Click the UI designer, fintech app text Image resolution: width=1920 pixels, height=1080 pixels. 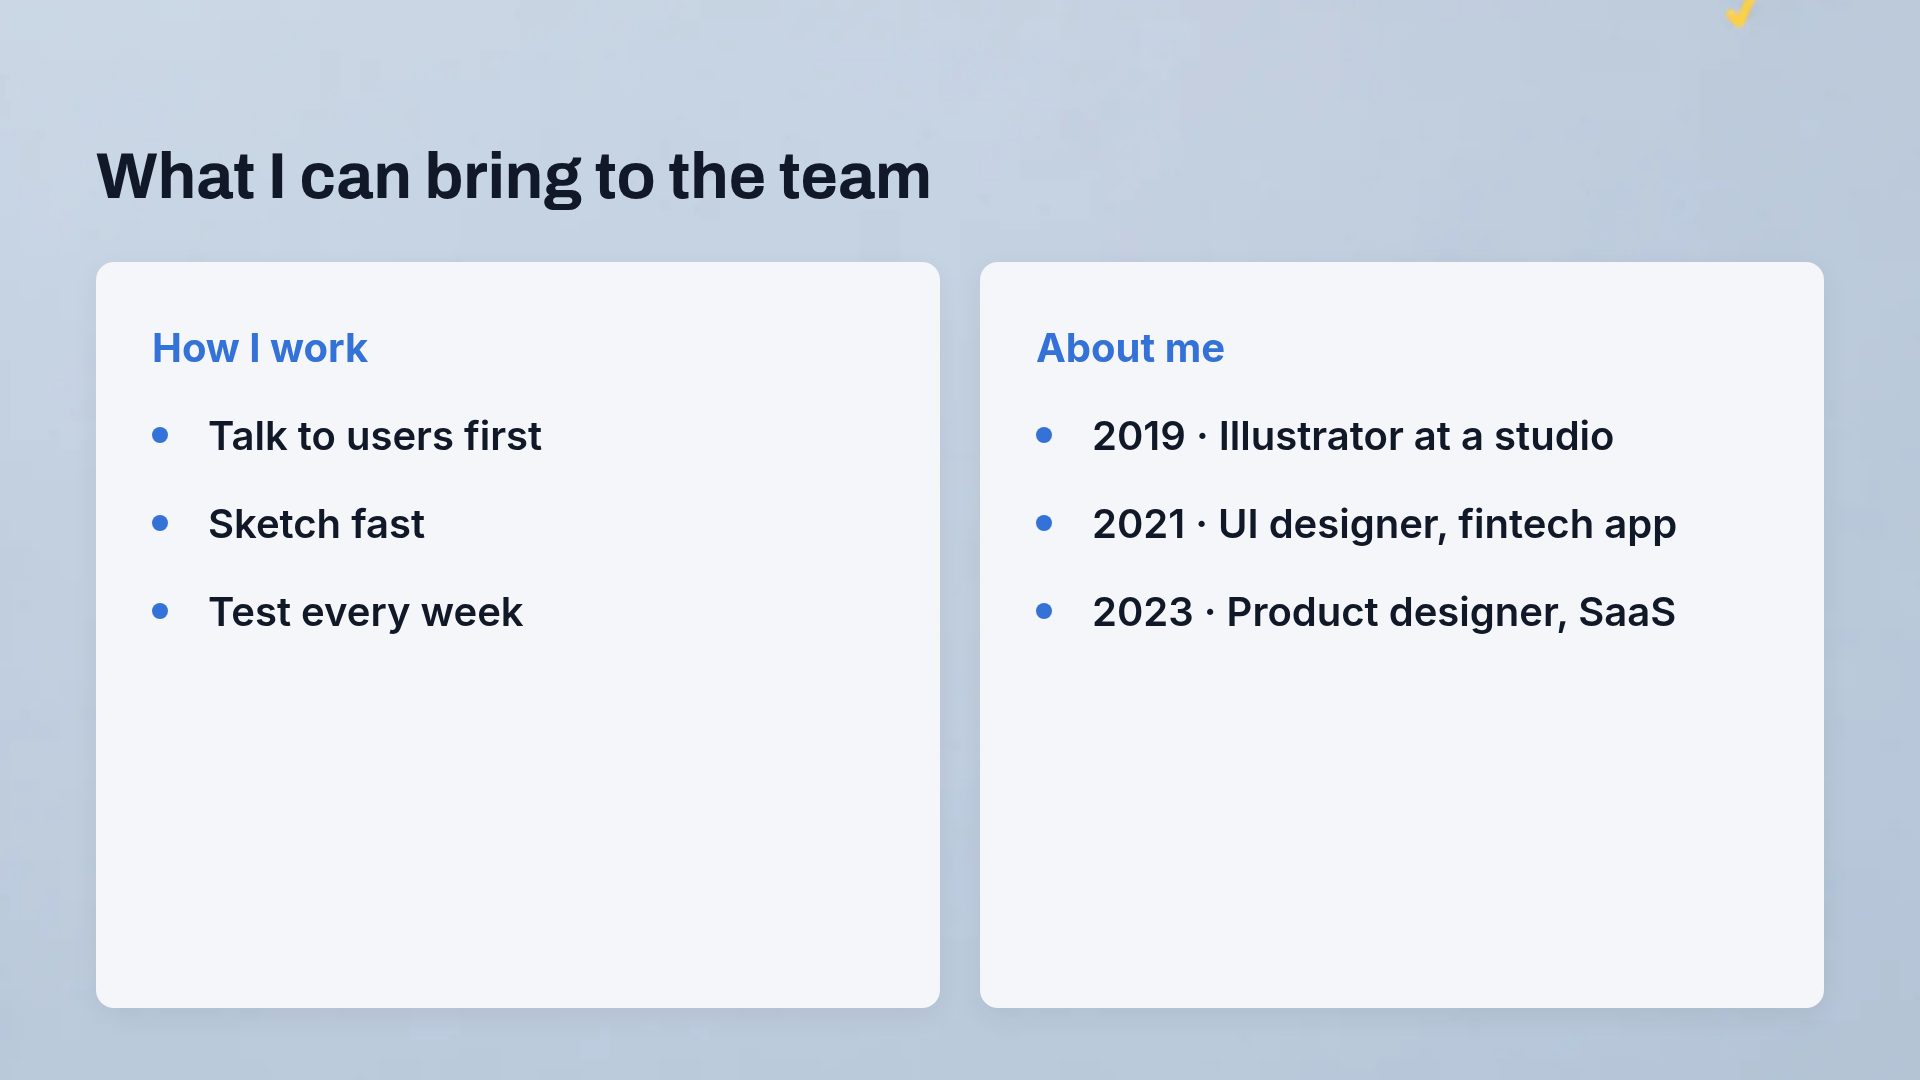pos(1447,524)
